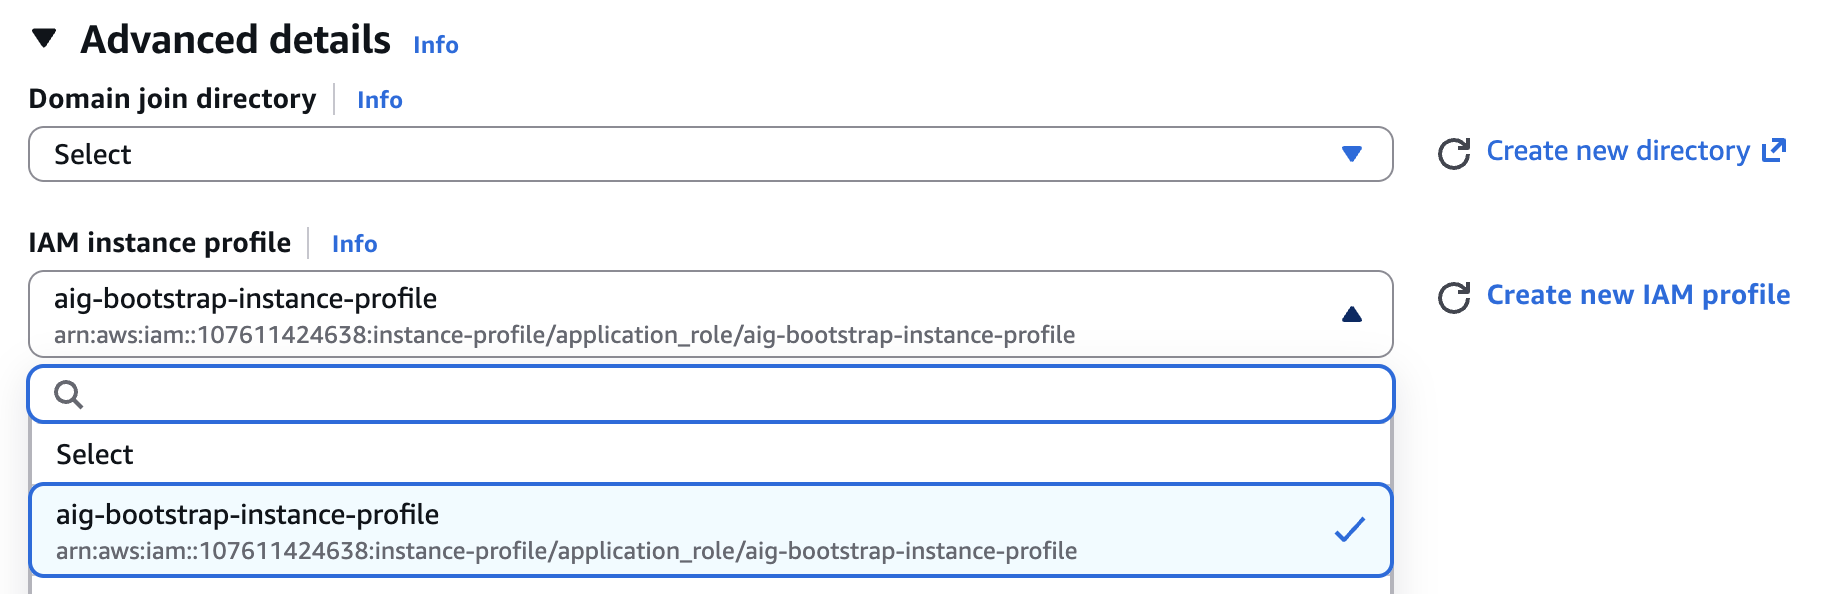Open Info link beside Advanced details
1834x594 pixels.
[x=436, y=45]
